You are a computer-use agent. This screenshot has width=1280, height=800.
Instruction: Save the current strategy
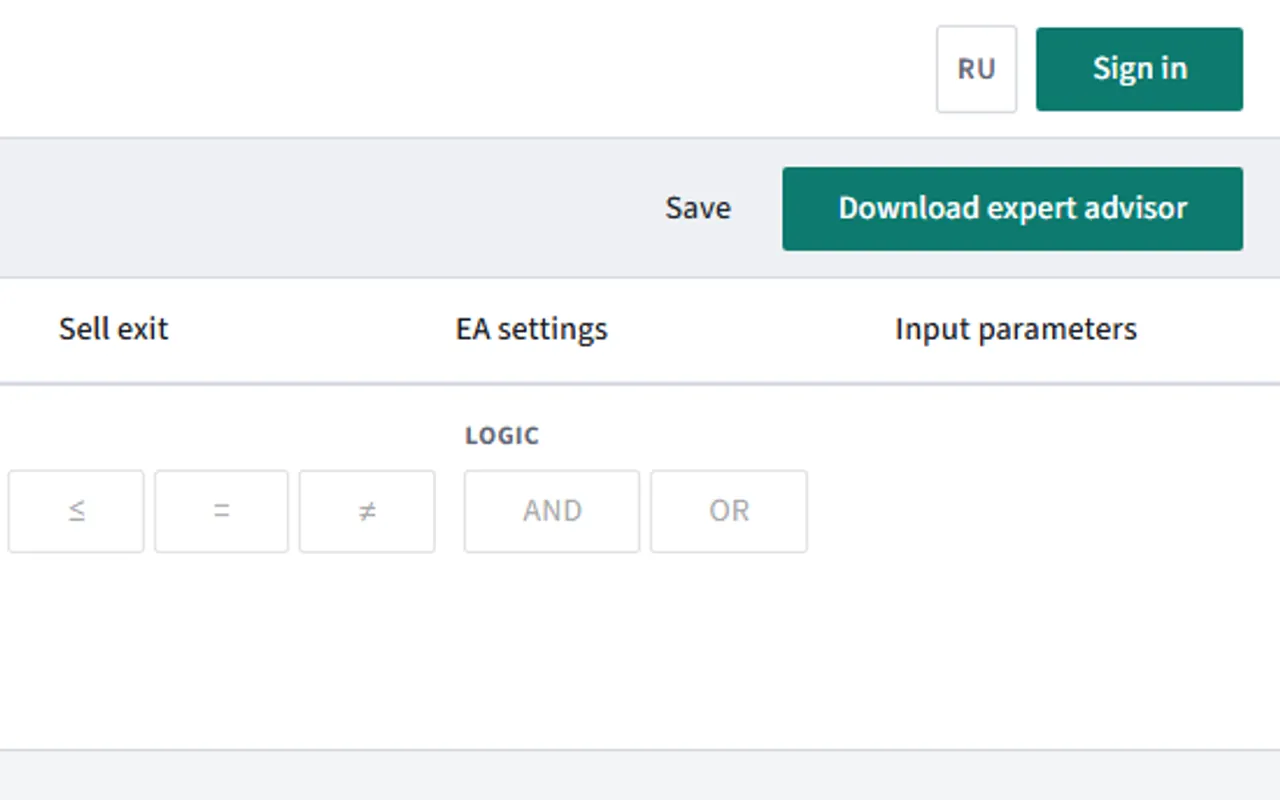(x=698, y=208)
